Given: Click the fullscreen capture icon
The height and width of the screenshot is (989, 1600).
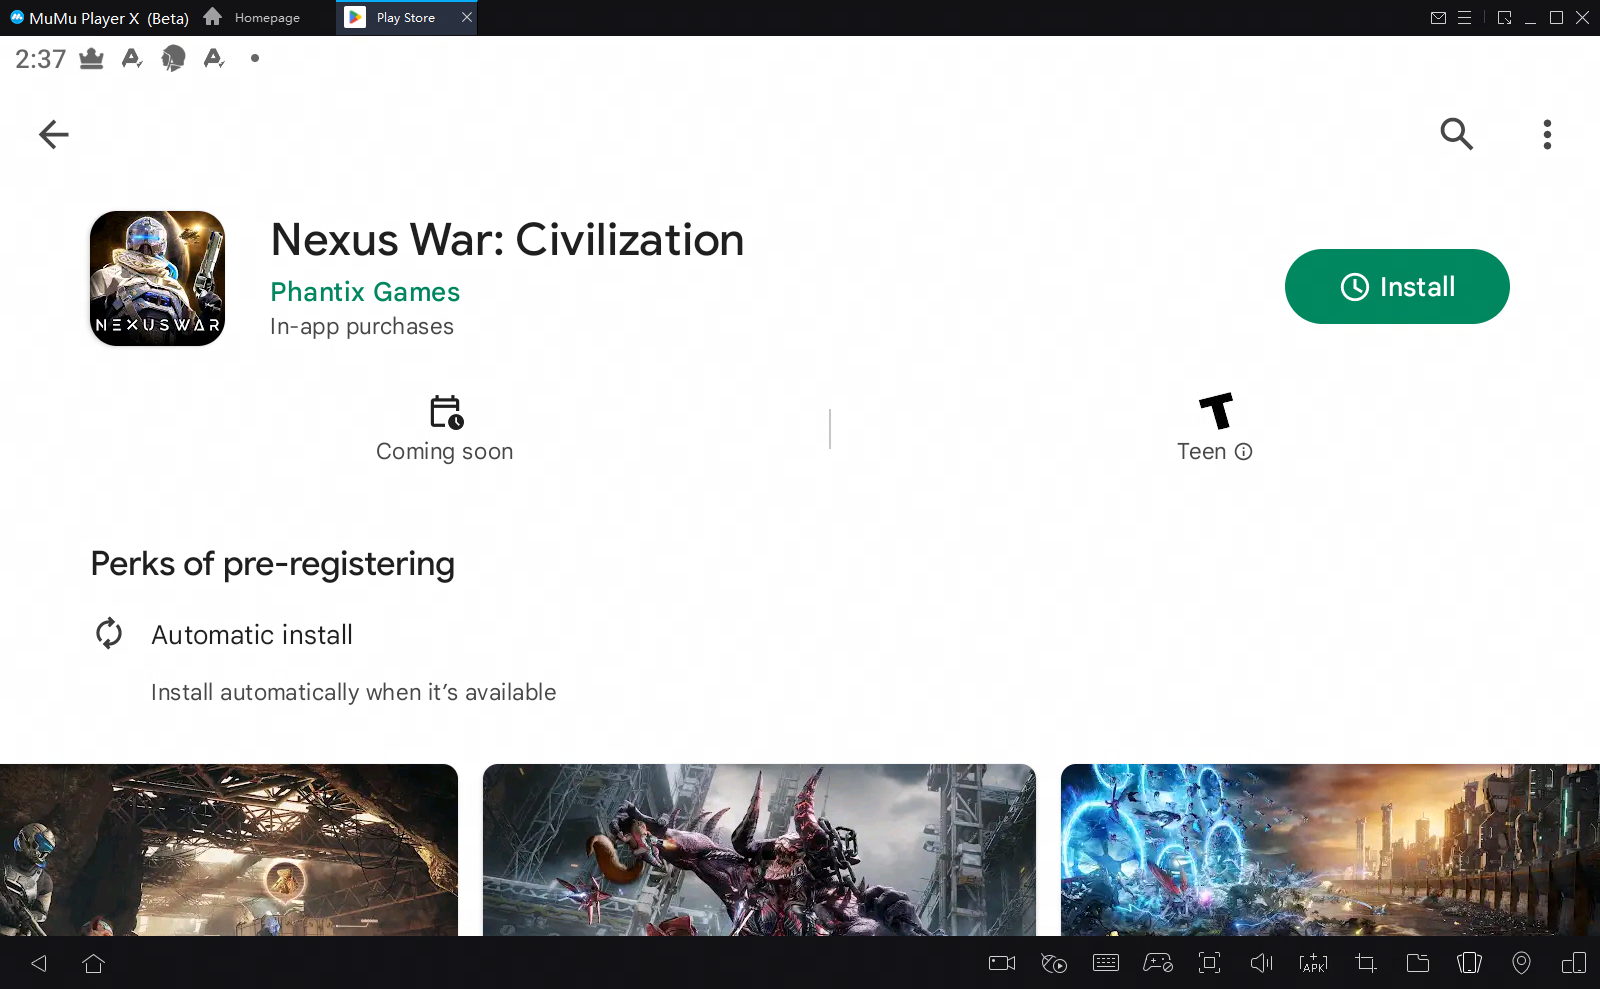Looking at the screenshot, I should pos(1210,963).
